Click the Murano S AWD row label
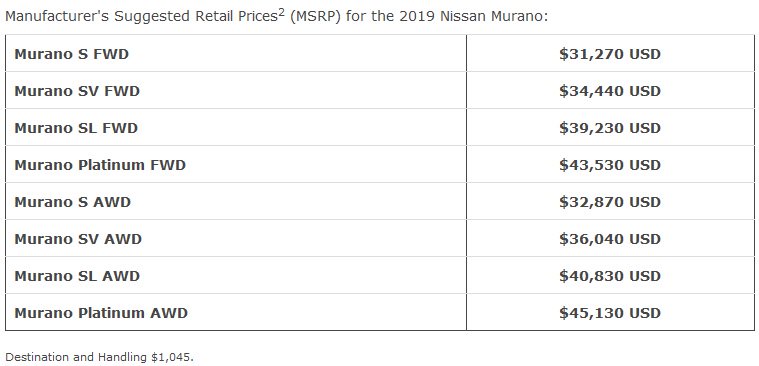This screenshot has height=366, width=759. (x=73, y=202)
